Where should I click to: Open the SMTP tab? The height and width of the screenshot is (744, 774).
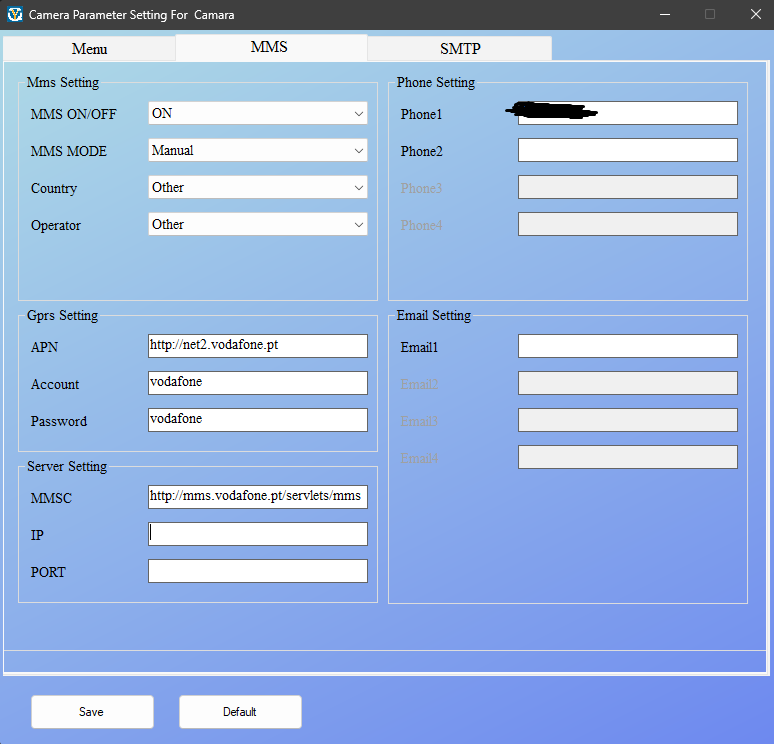click(460, 49)
